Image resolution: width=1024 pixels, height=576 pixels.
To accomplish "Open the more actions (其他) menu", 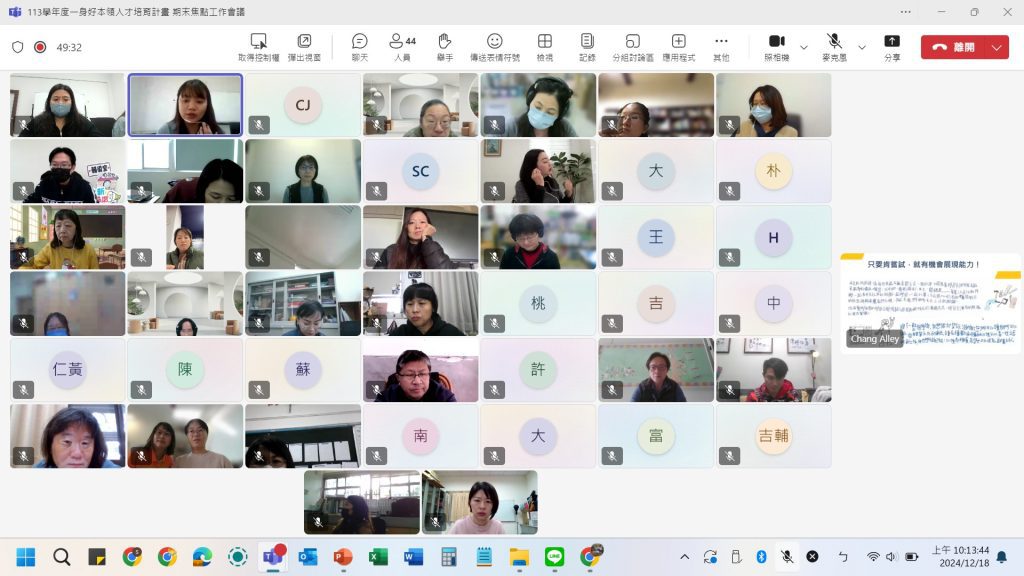I will tap(721, 46).
